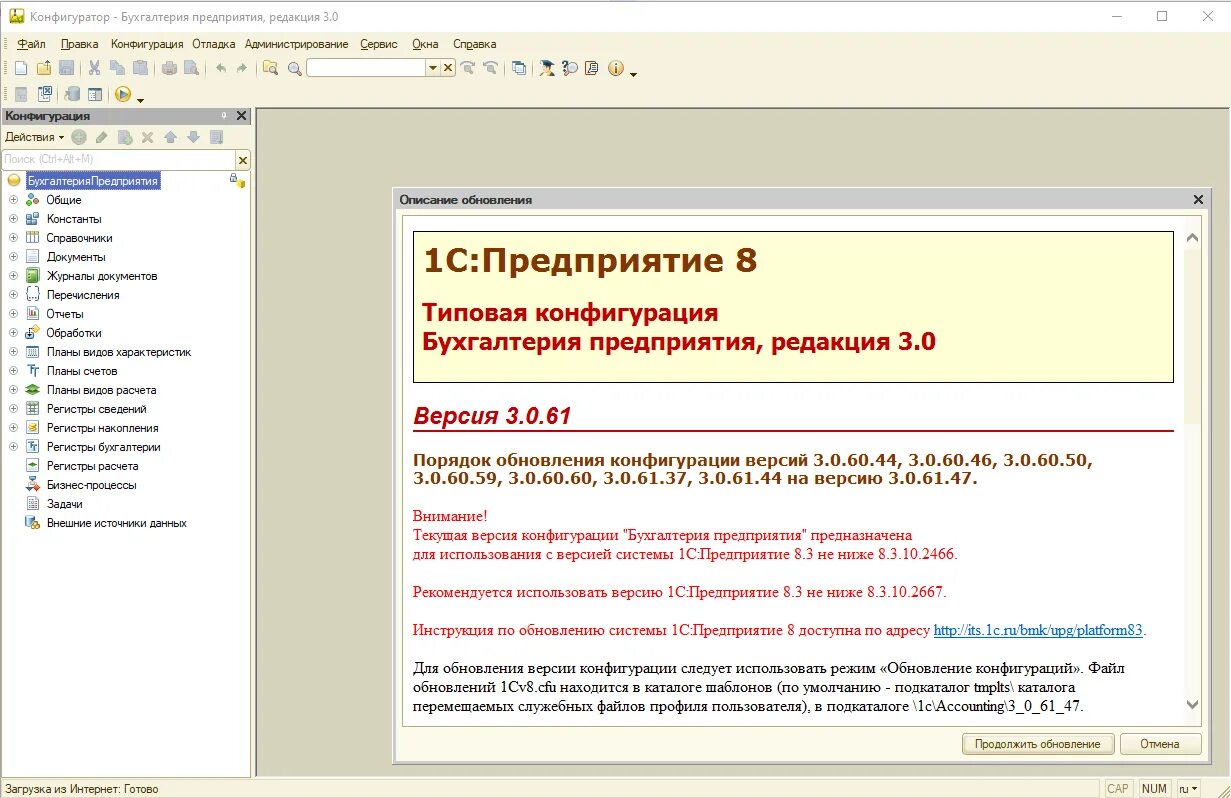
Task: Click the Print toolbar icon
Action: pyautogui.click(x=169, y=68)
